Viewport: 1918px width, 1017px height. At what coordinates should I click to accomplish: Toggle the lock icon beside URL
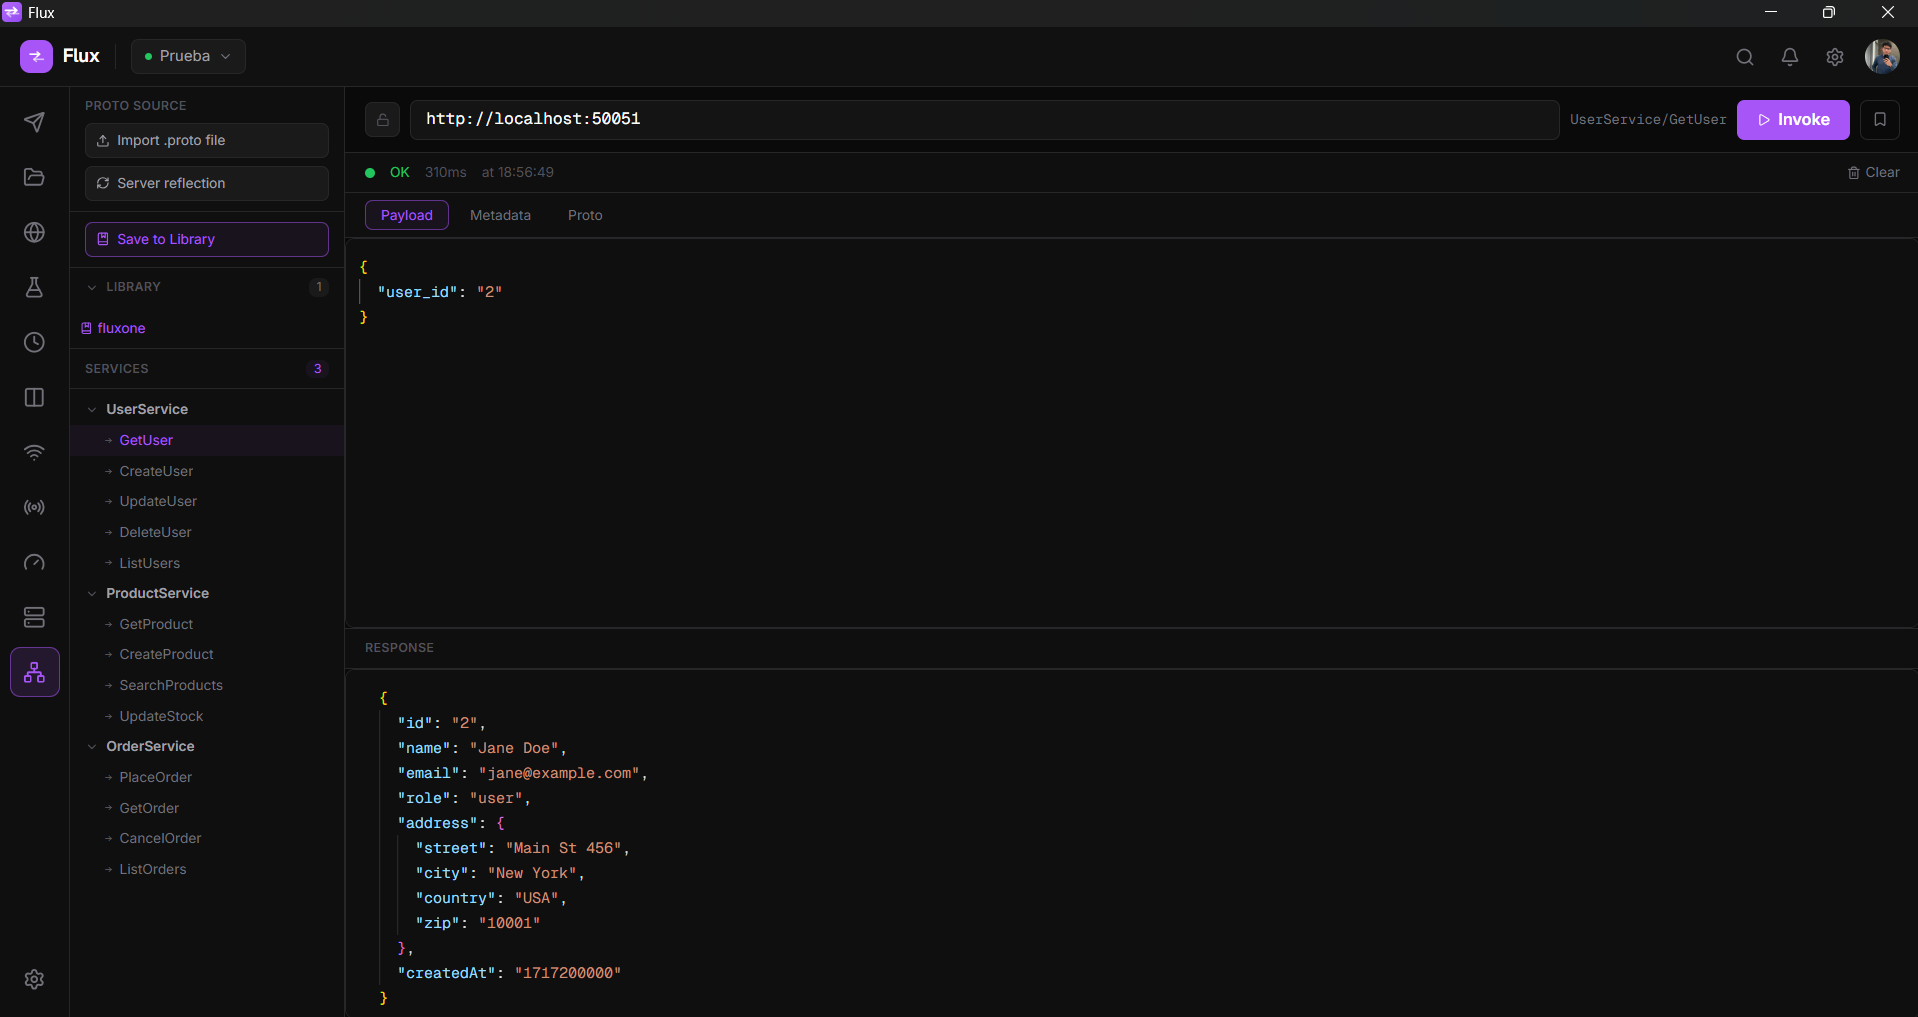click(382, 120)
